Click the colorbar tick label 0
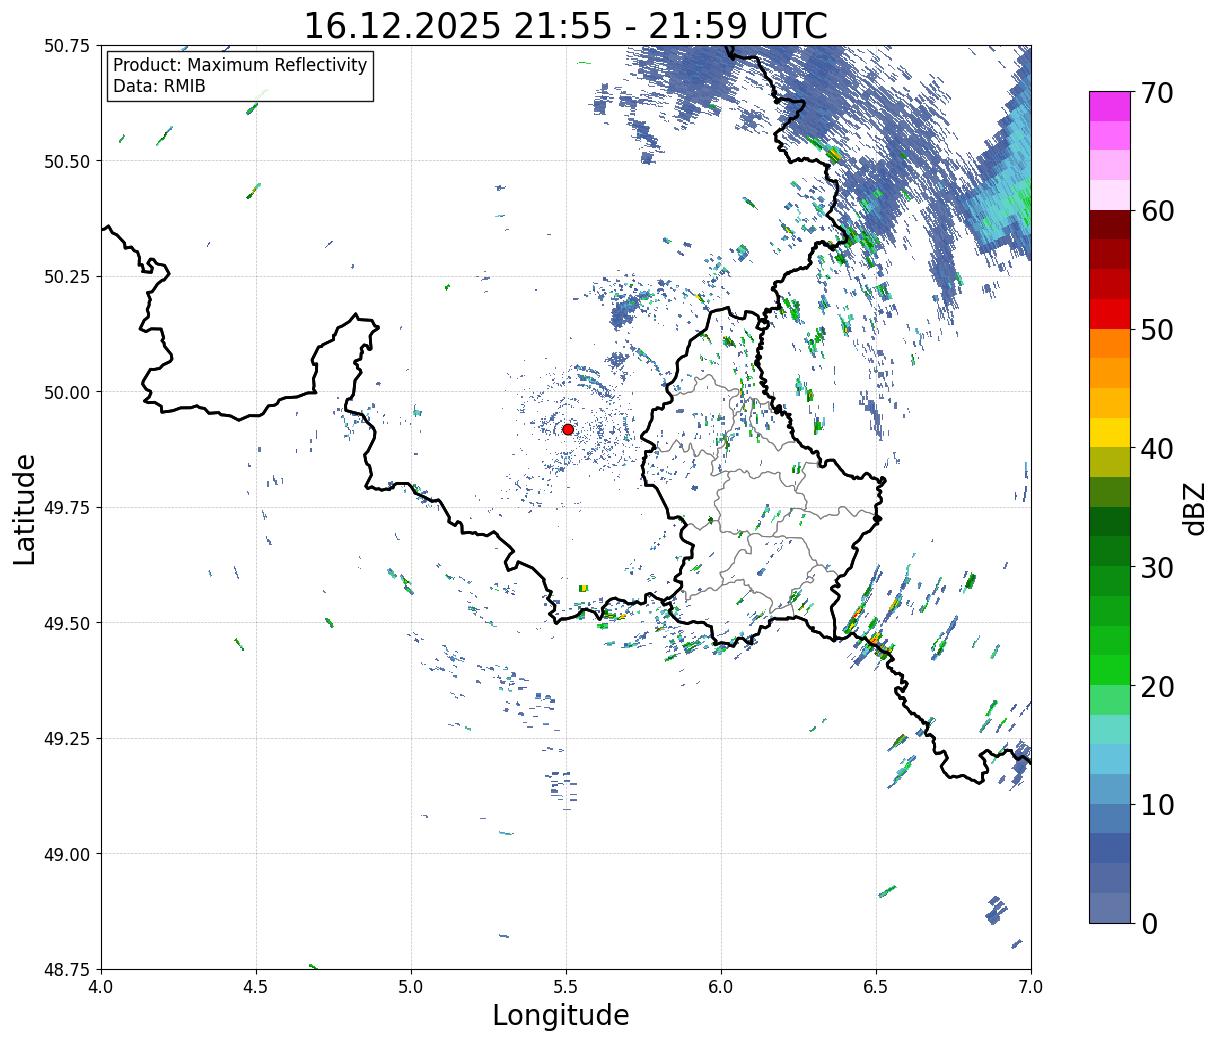The height and width of the screenshot is (1040, 1219). [1149, 924]
